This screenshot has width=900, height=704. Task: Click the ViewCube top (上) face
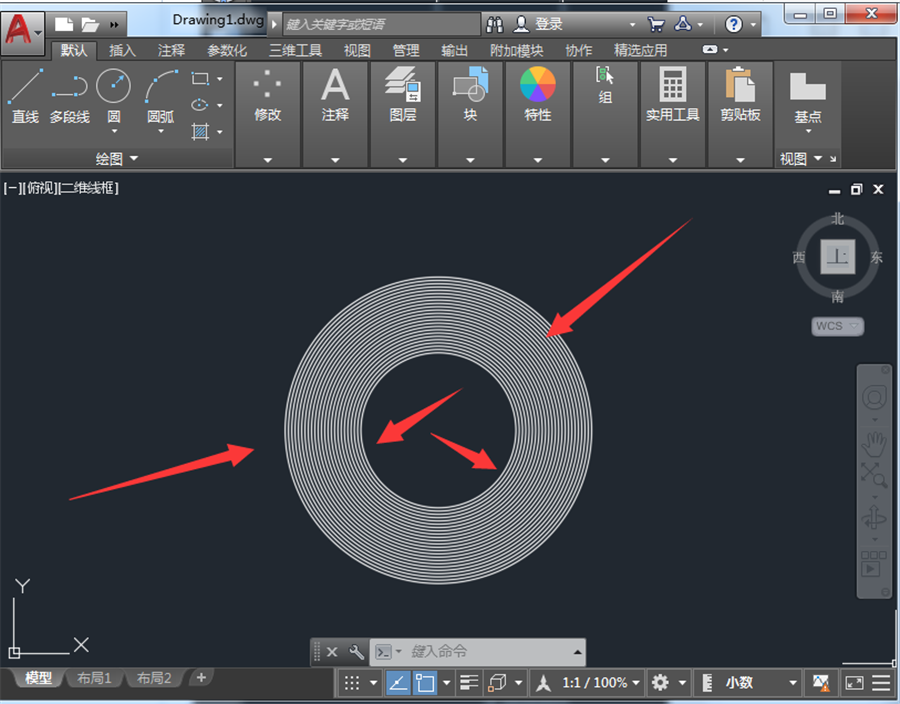coord(837,256)
